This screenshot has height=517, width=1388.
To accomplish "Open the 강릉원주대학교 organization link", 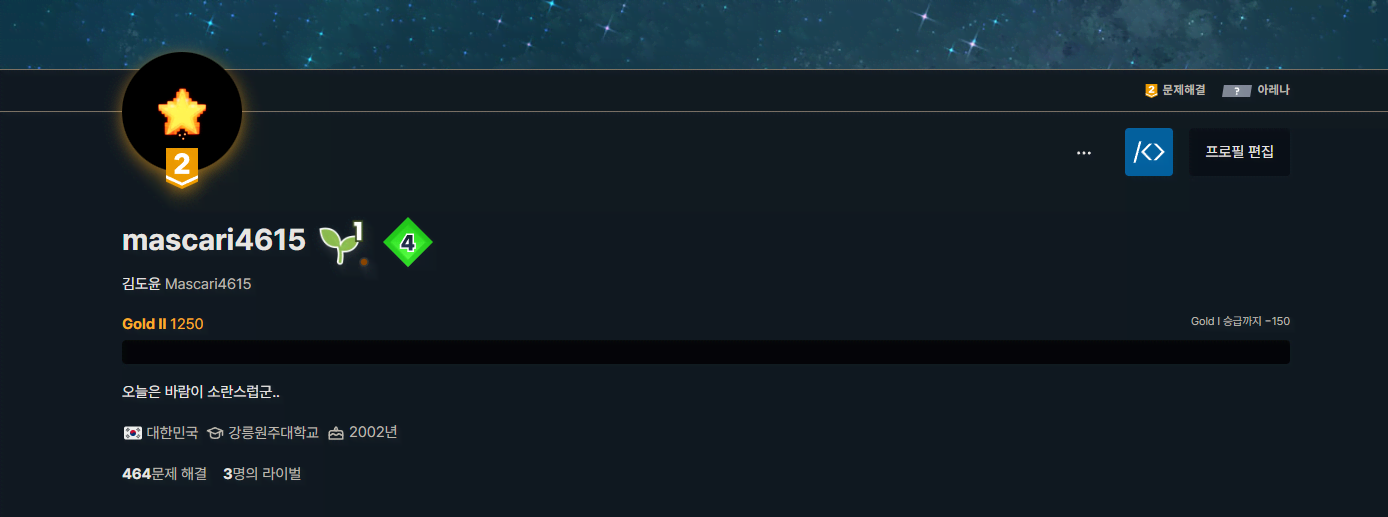I will click(x=273, y=433).
